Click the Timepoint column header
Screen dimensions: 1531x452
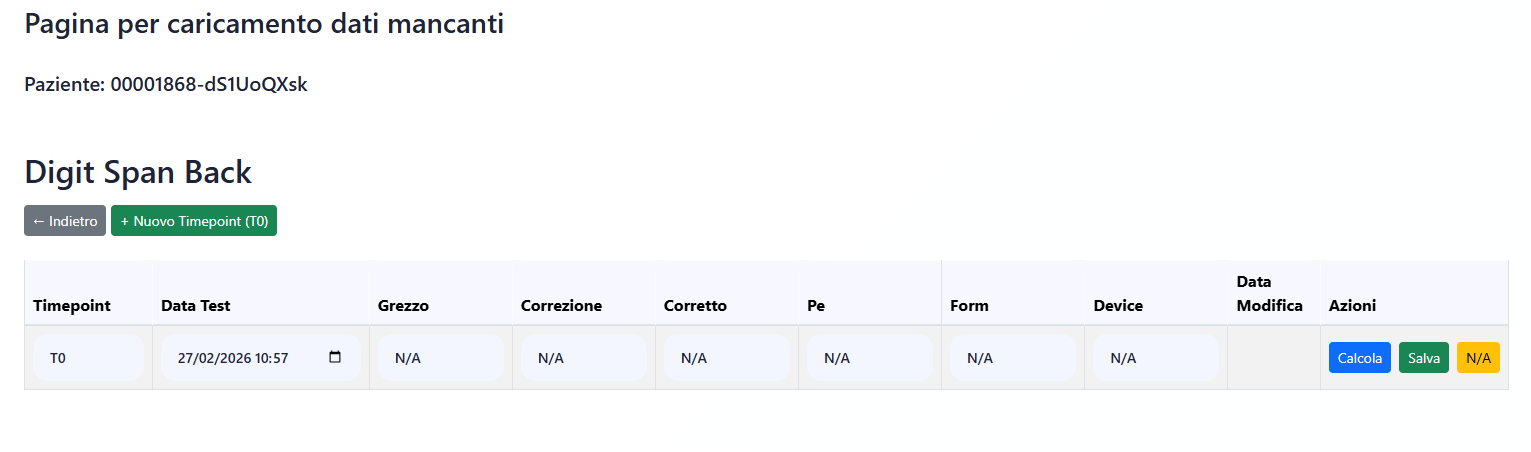point(72,306)
